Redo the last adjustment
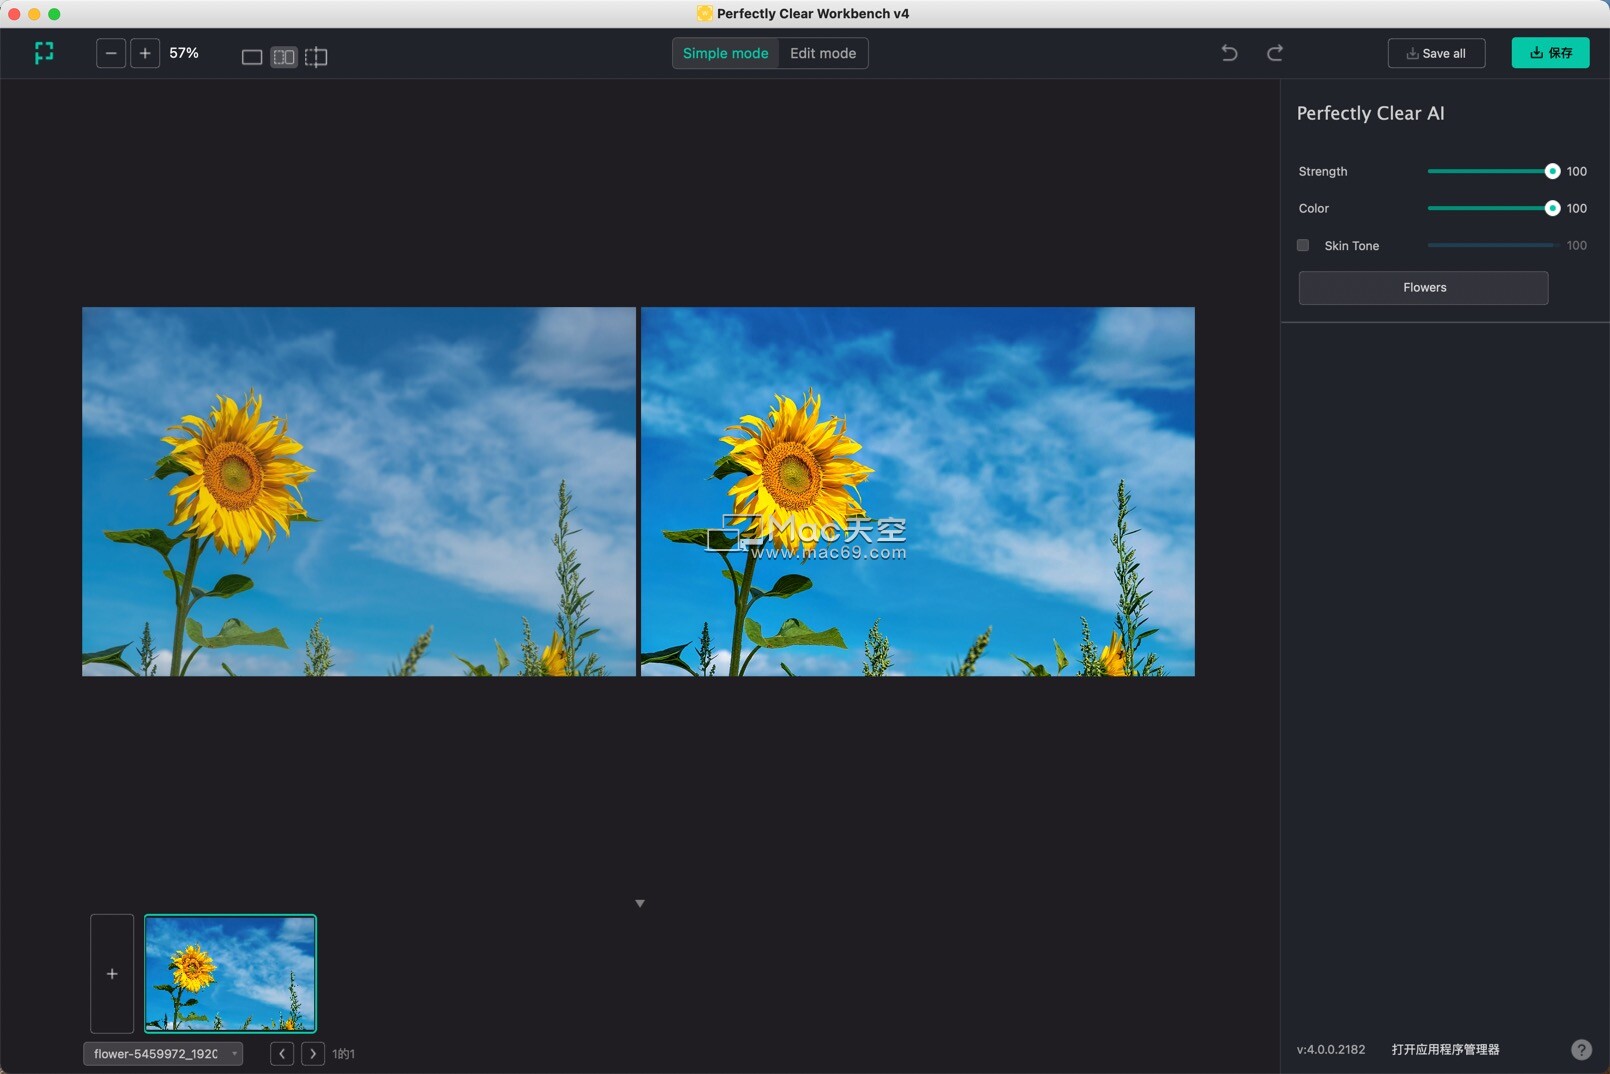The height and width of the screenshot is (1074, 1610). (1275, 53)
